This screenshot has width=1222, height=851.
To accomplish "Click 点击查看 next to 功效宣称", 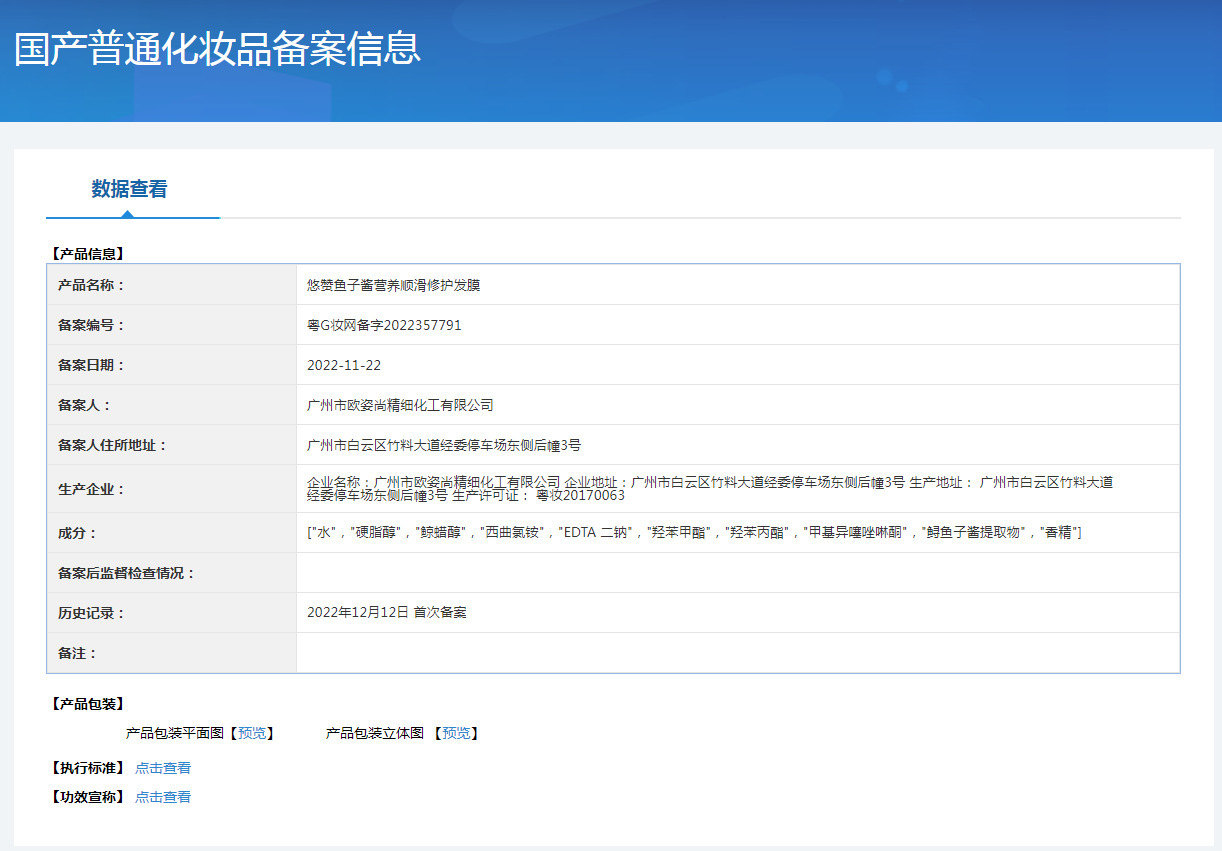I will (x=163, y=797).
